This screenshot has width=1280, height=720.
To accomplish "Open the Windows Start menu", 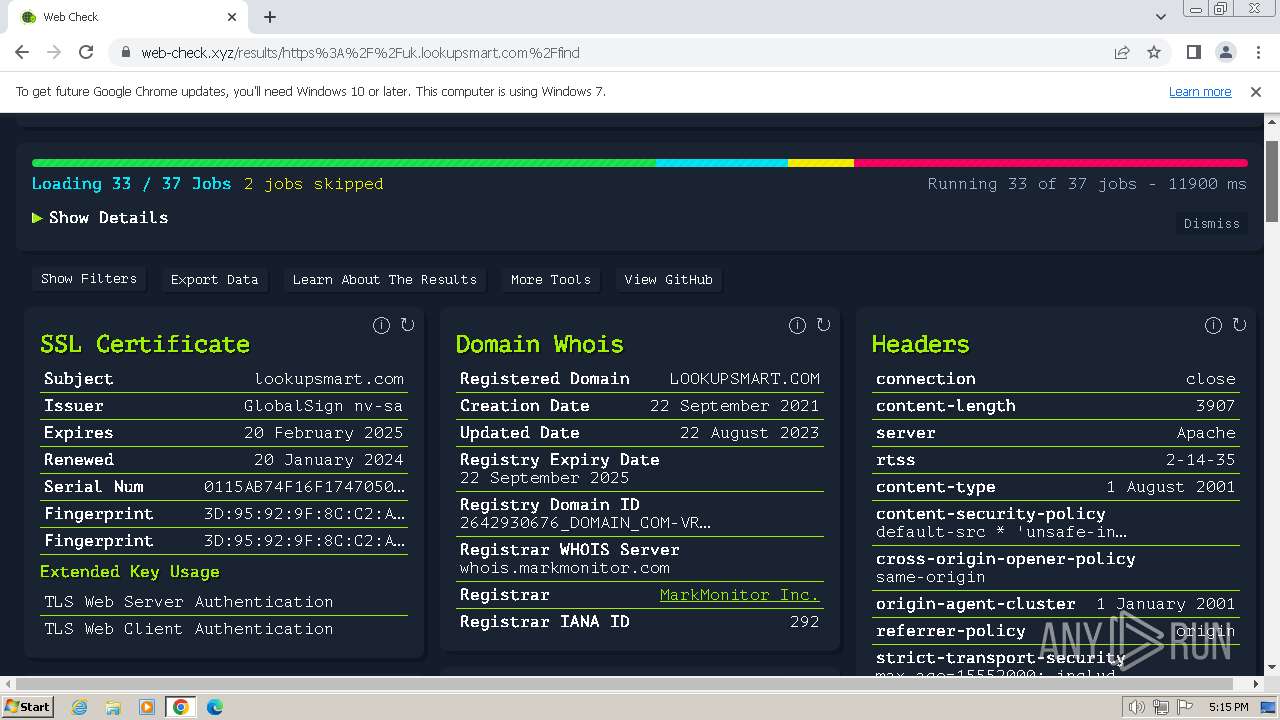I will (28, 707).
